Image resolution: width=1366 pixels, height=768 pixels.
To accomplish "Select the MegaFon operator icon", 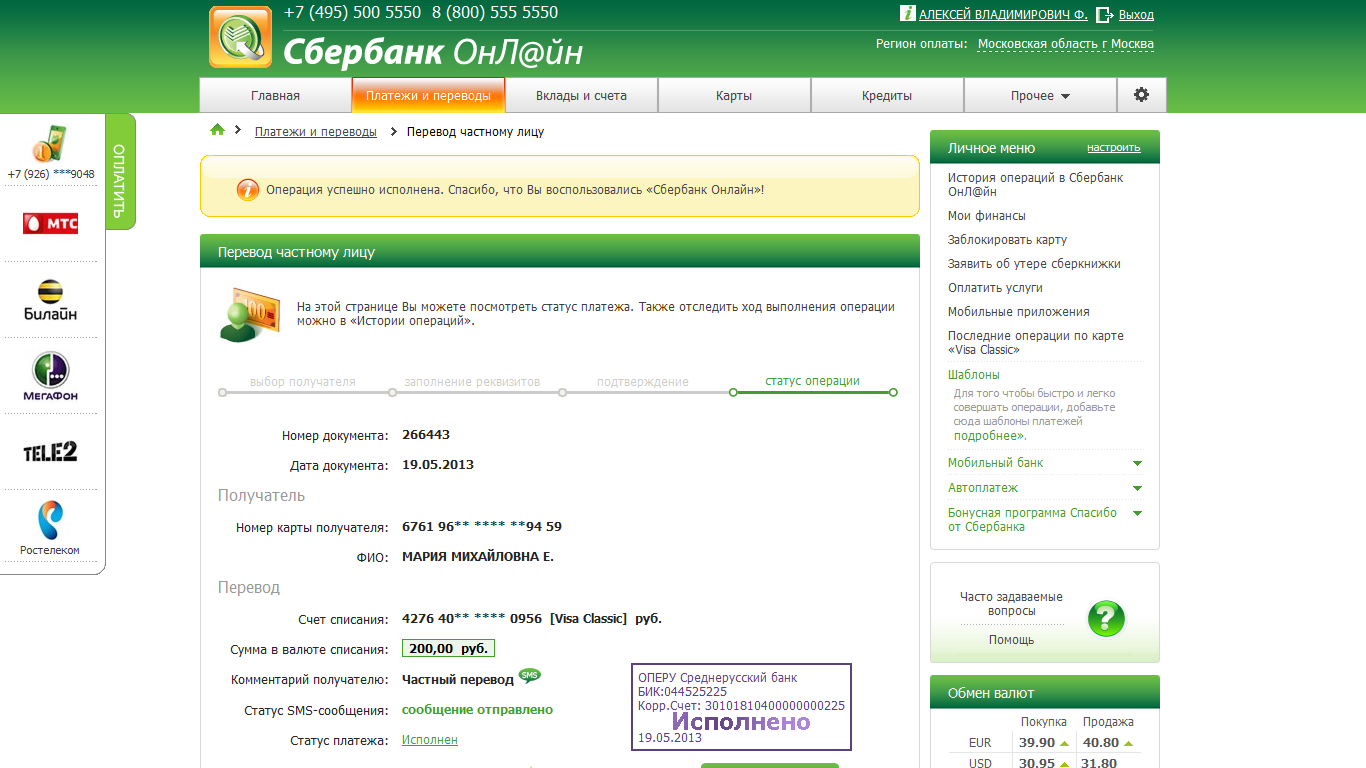I will (50, 377).
